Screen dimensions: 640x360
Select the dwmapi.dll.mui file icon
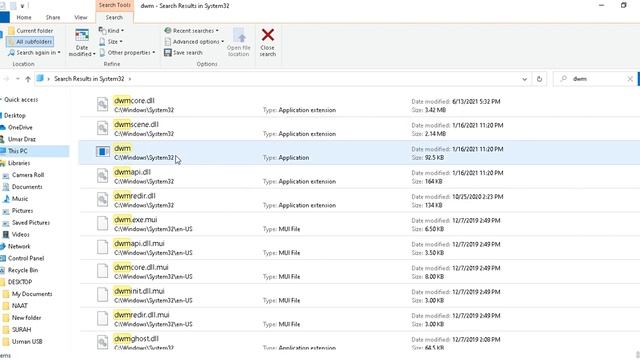click(x=103, y=247)
